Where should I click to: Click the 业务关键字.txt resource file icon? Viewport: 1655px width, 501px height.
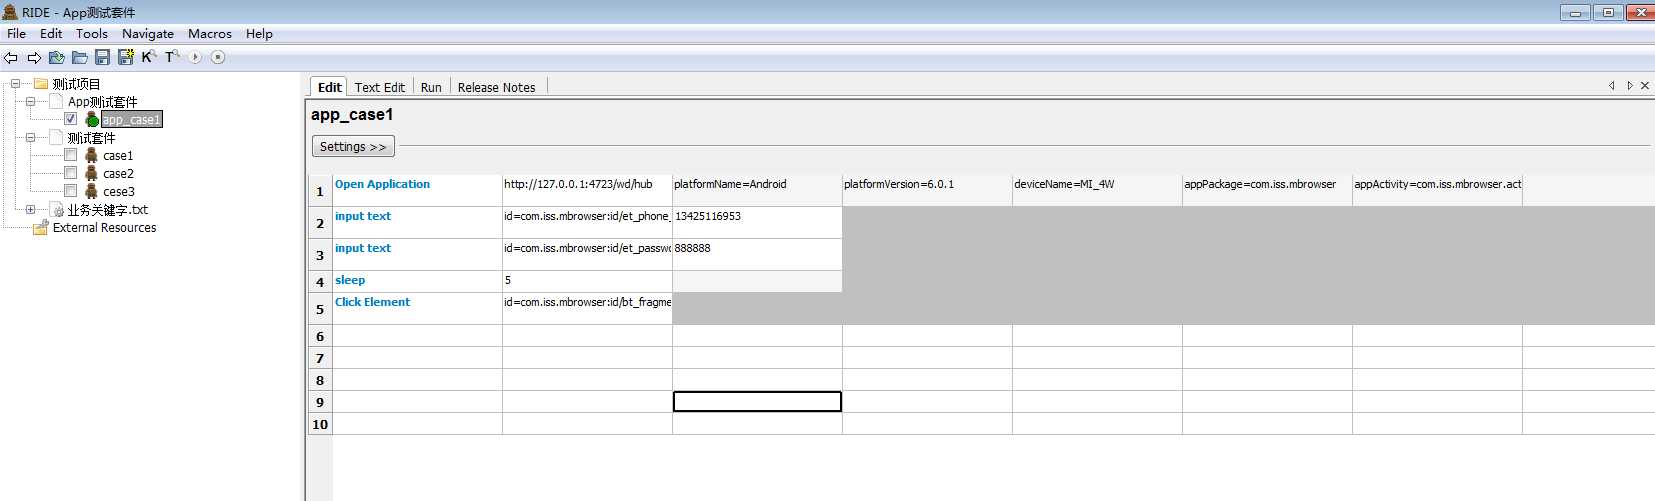[x=57, y=210]
